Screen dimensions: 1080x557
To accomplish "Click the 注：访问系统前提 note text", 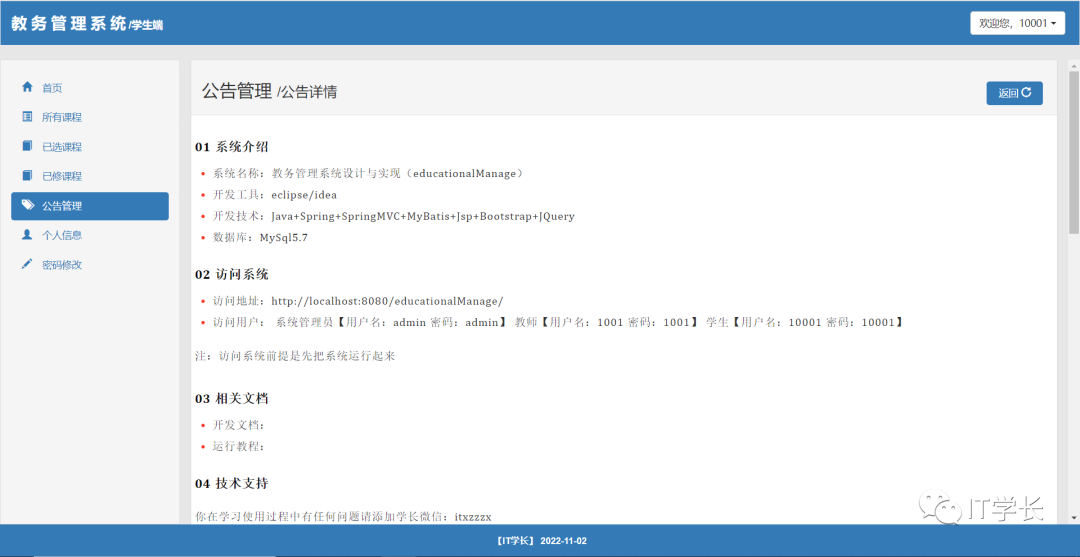I will click(x=295, y=357).
